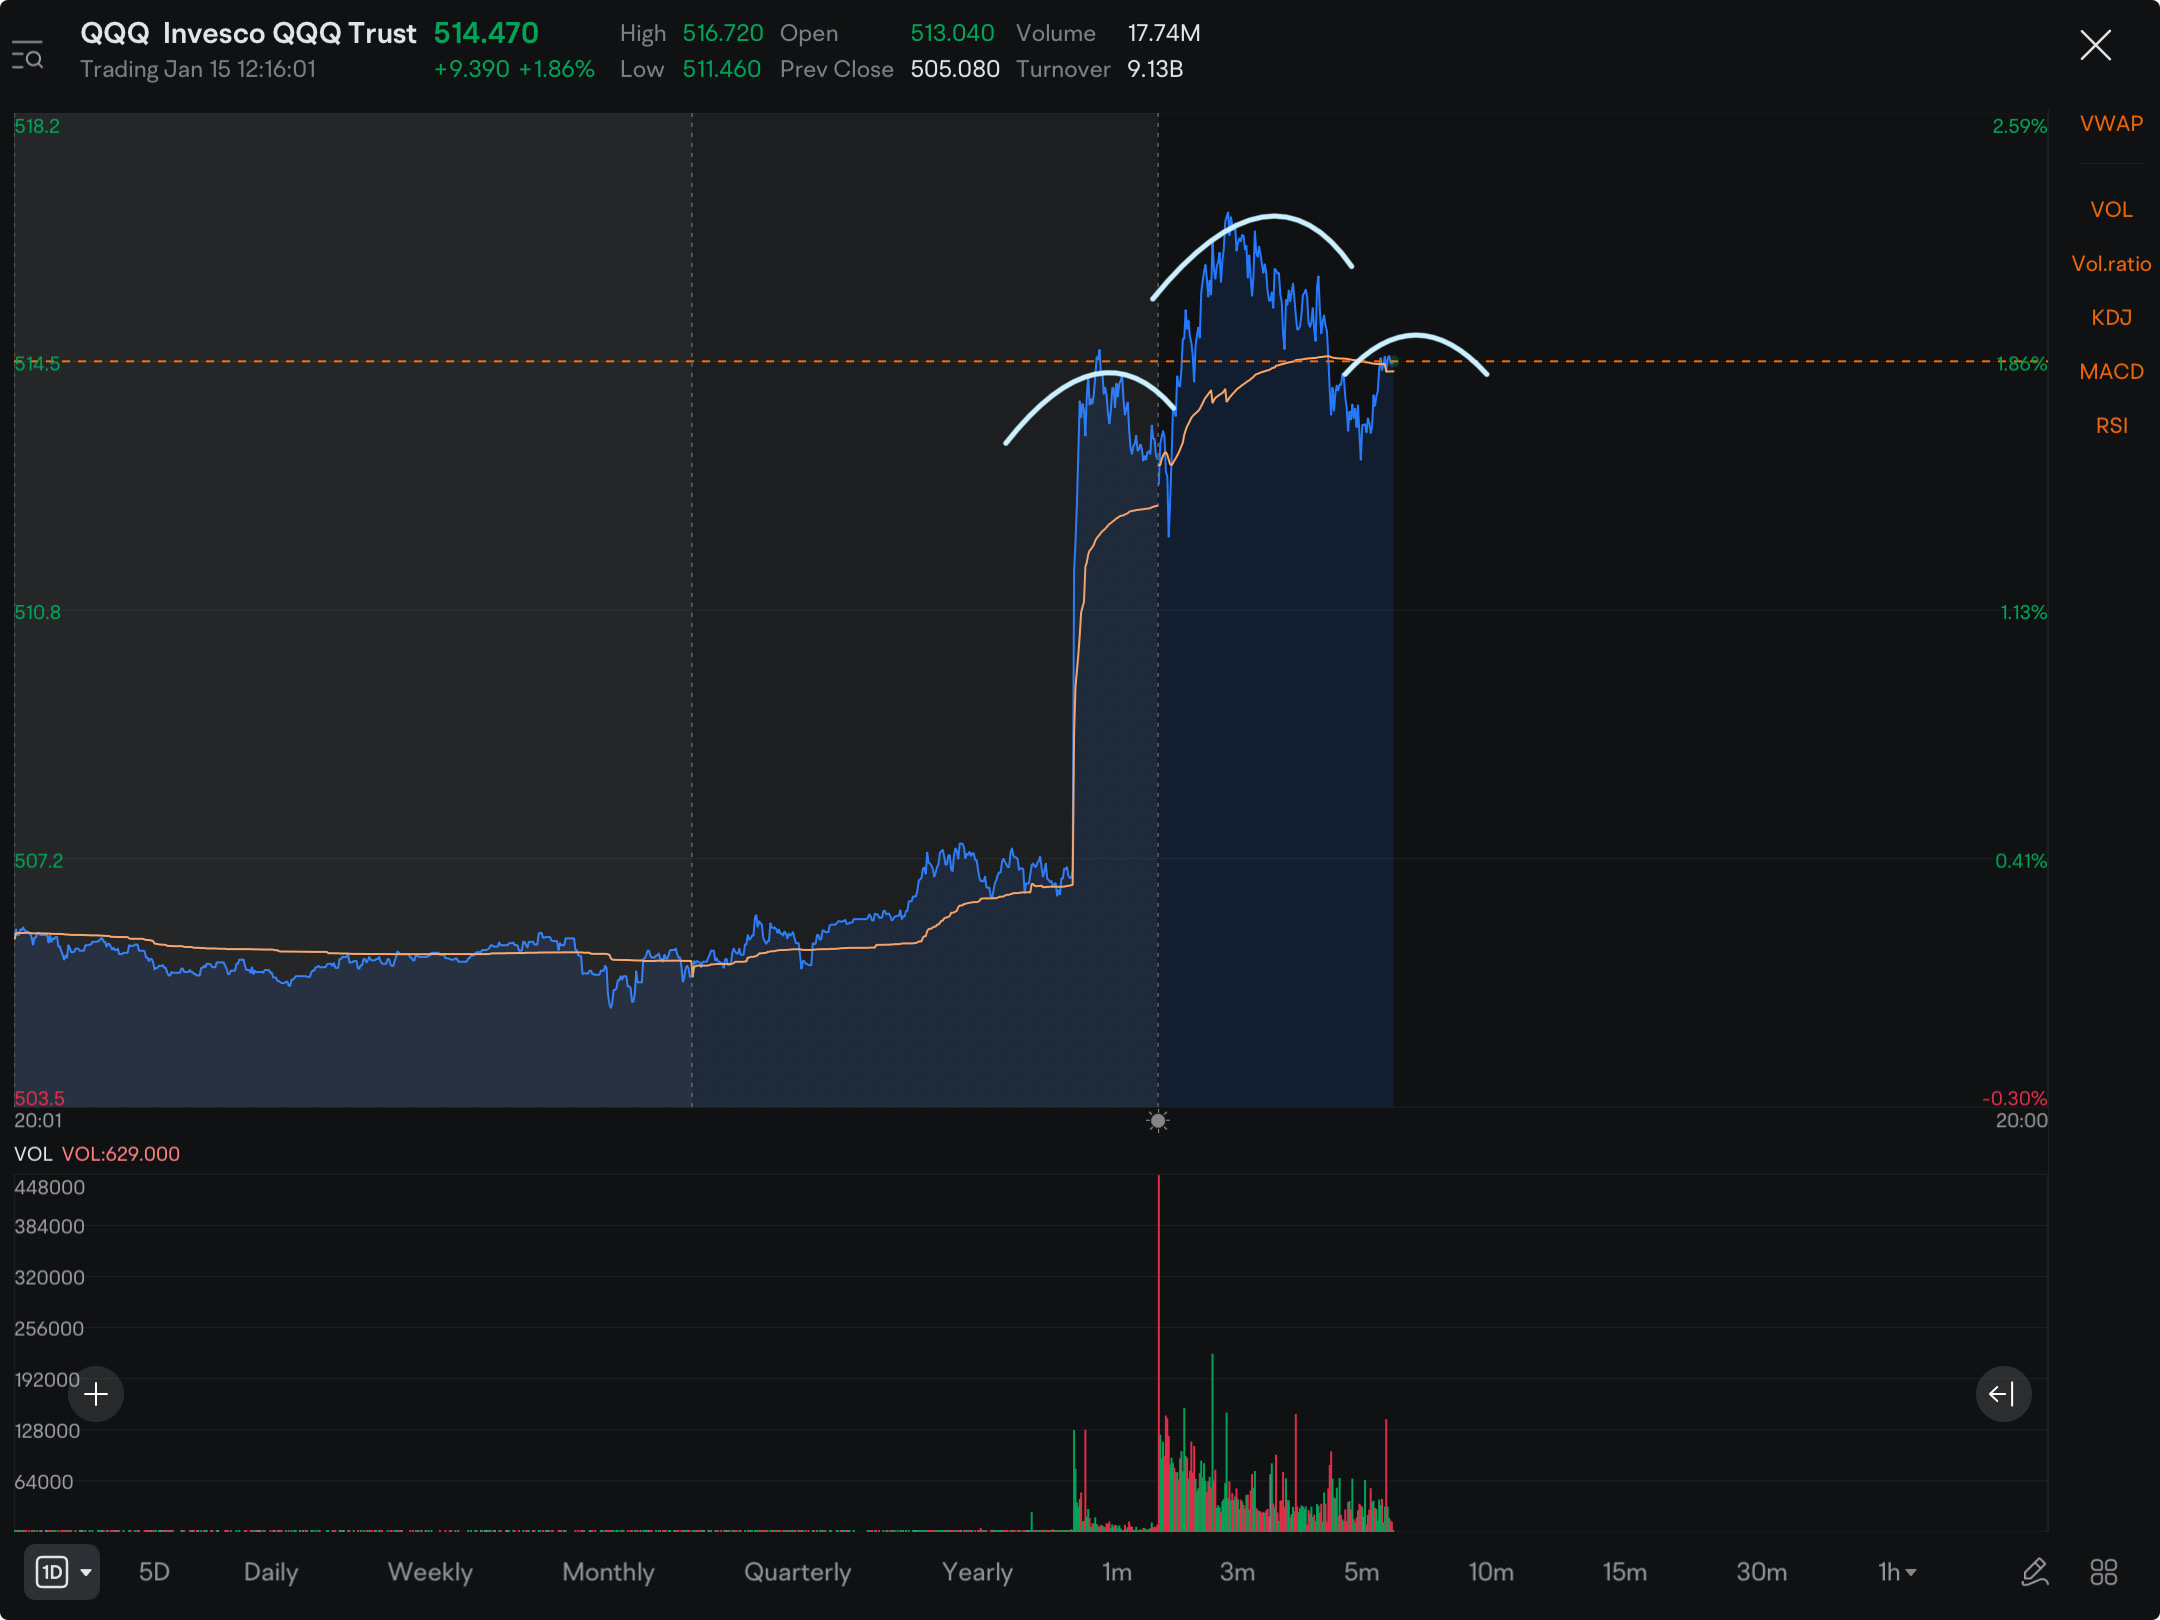2160x1620 pixels.
Task: Click the Low value 511.460
Action: [722, 69]
